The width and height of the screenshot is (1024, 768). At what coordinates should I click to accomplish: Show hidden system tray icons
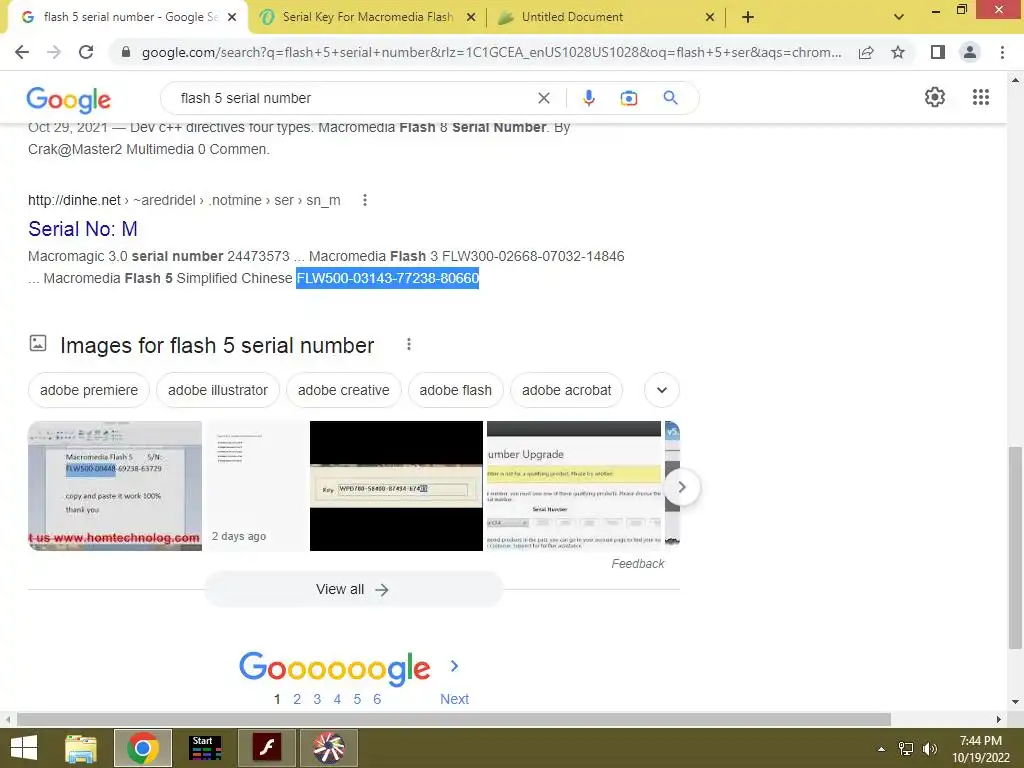[x=882, y=748]
